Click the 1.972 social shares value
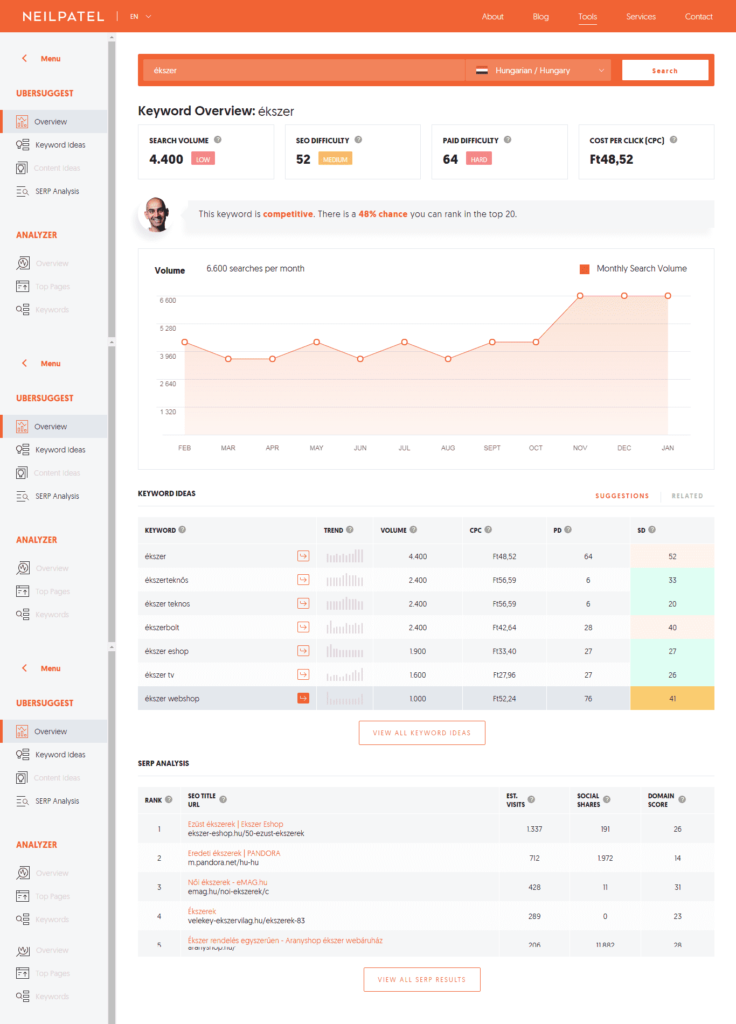This screenshot has height=1024, width=736. (x=605, y=858)
